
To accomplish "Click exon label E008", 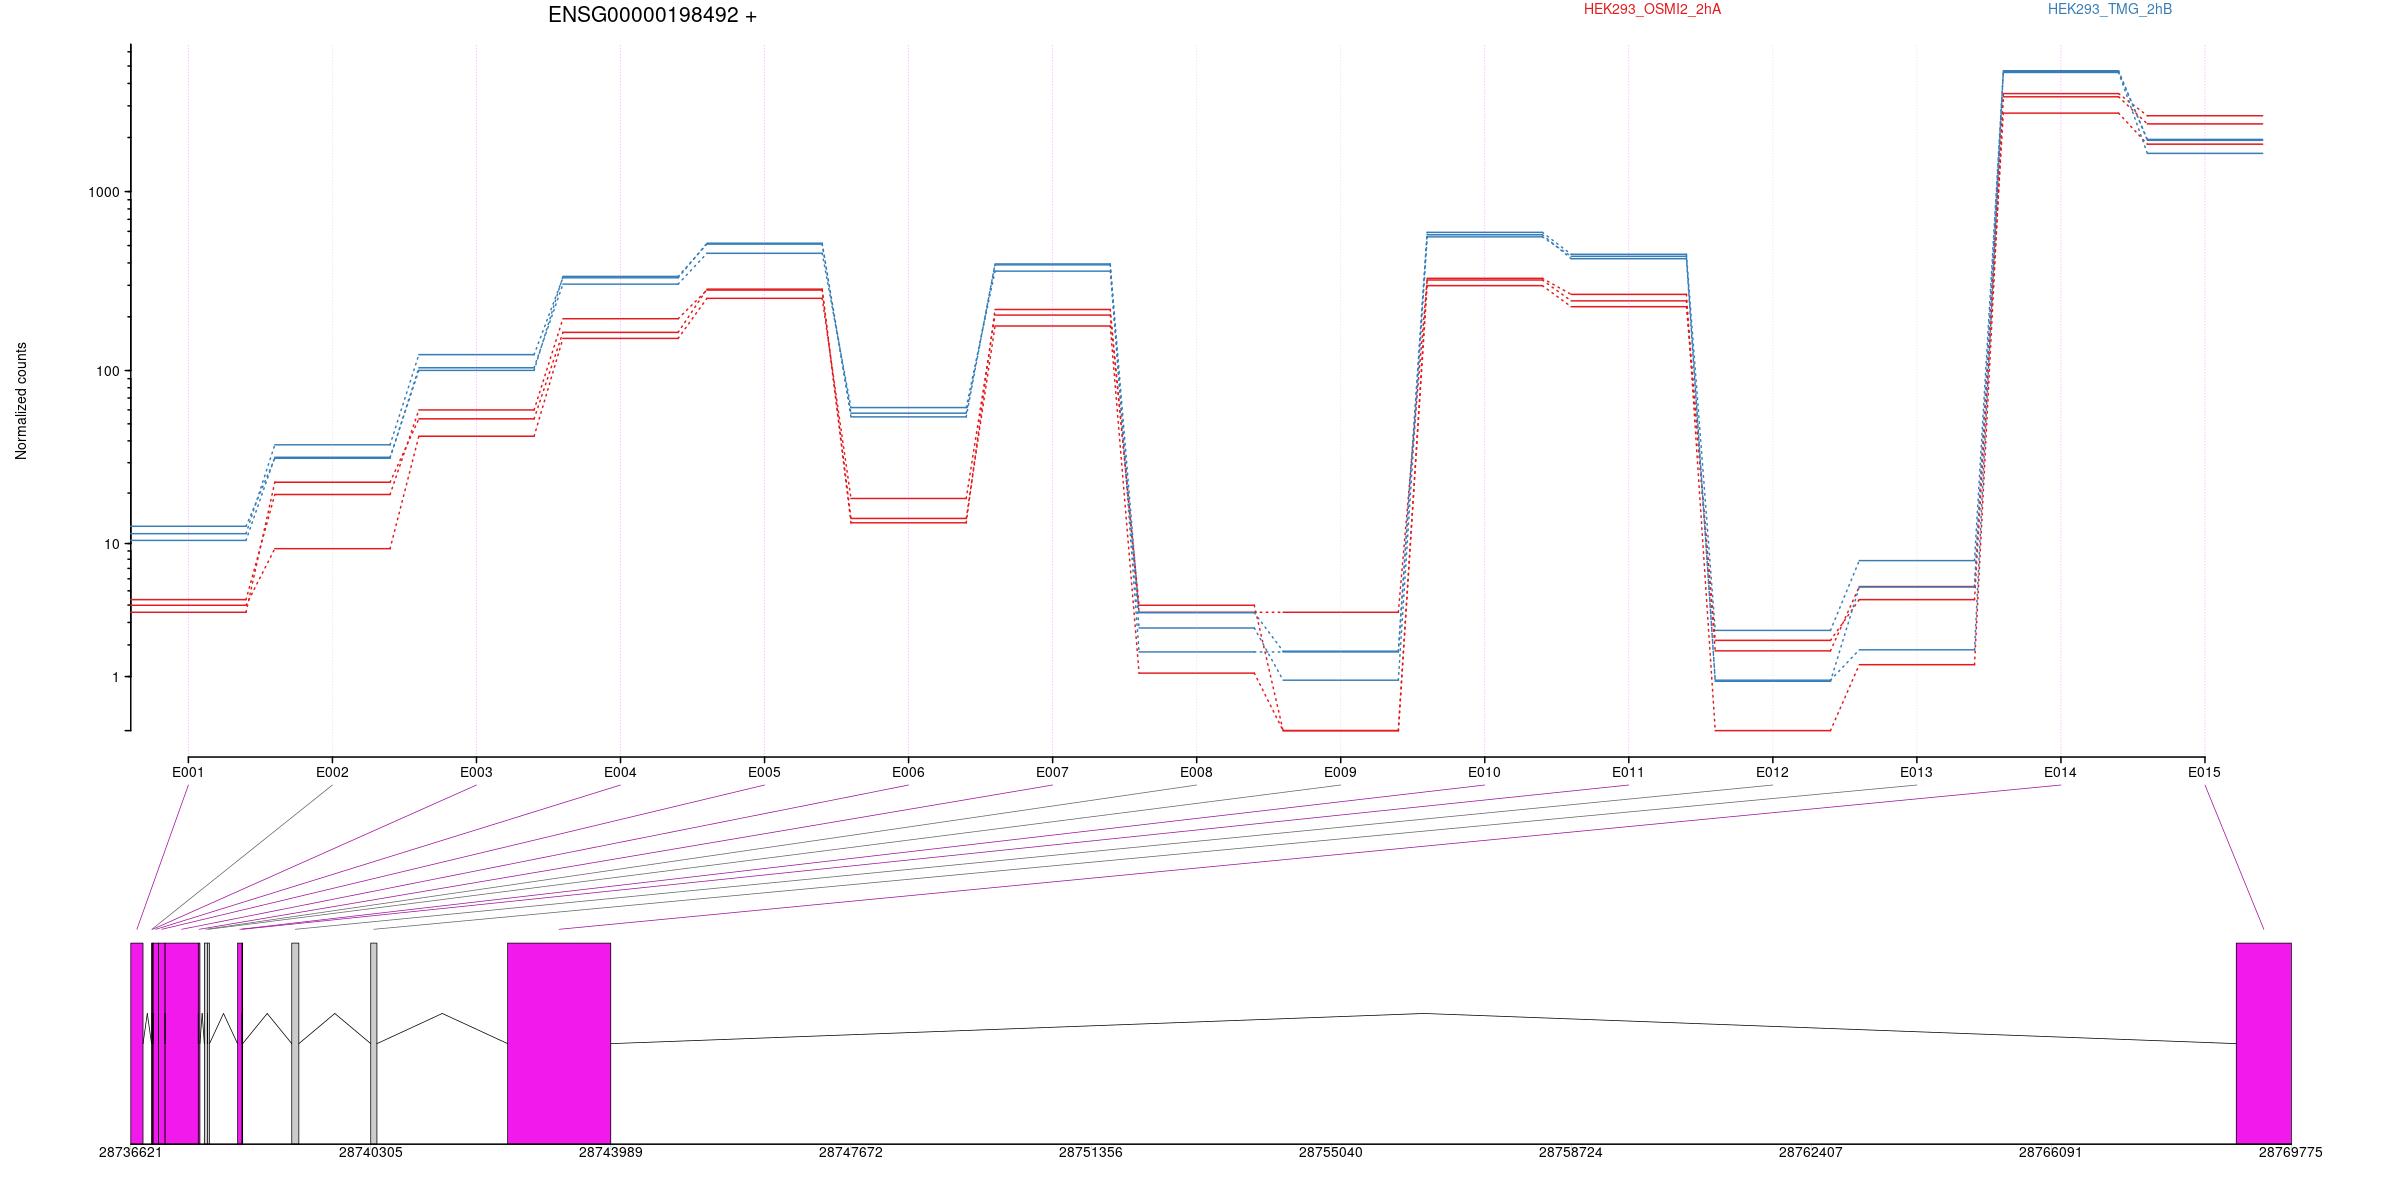I will pos(1196,772).
